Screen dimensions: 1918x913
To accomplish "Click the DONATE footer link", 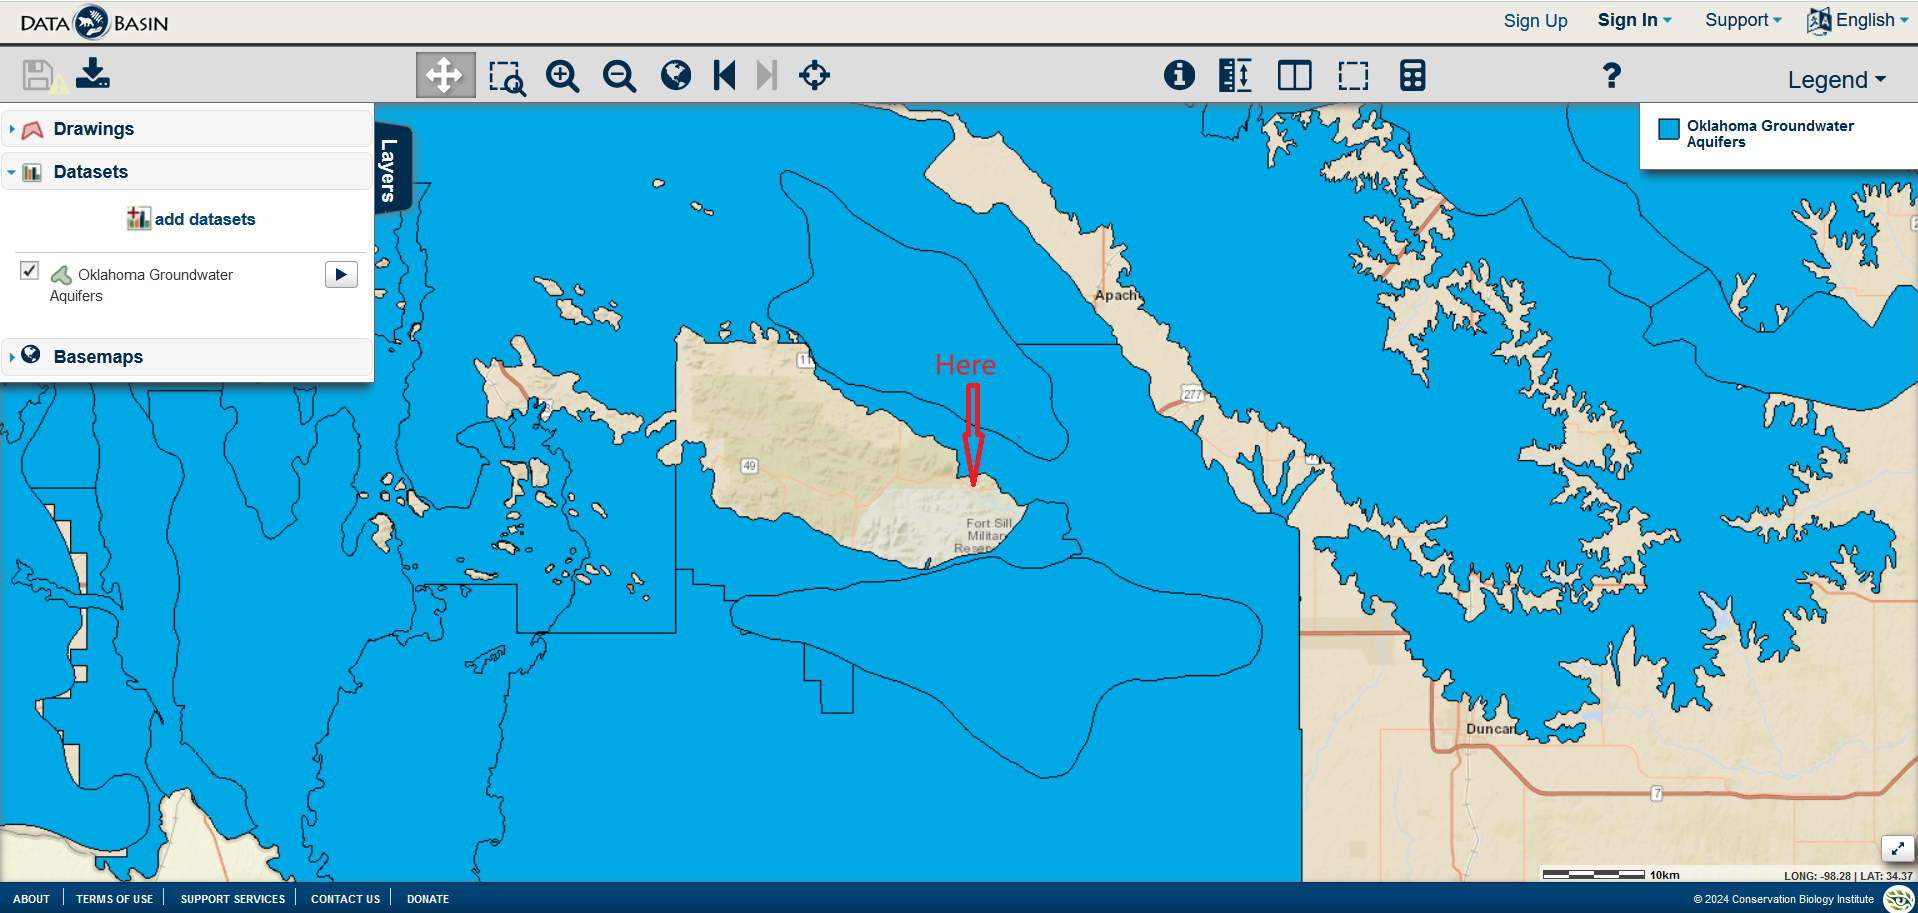I will pyautogui.click(x=427, y=899).
